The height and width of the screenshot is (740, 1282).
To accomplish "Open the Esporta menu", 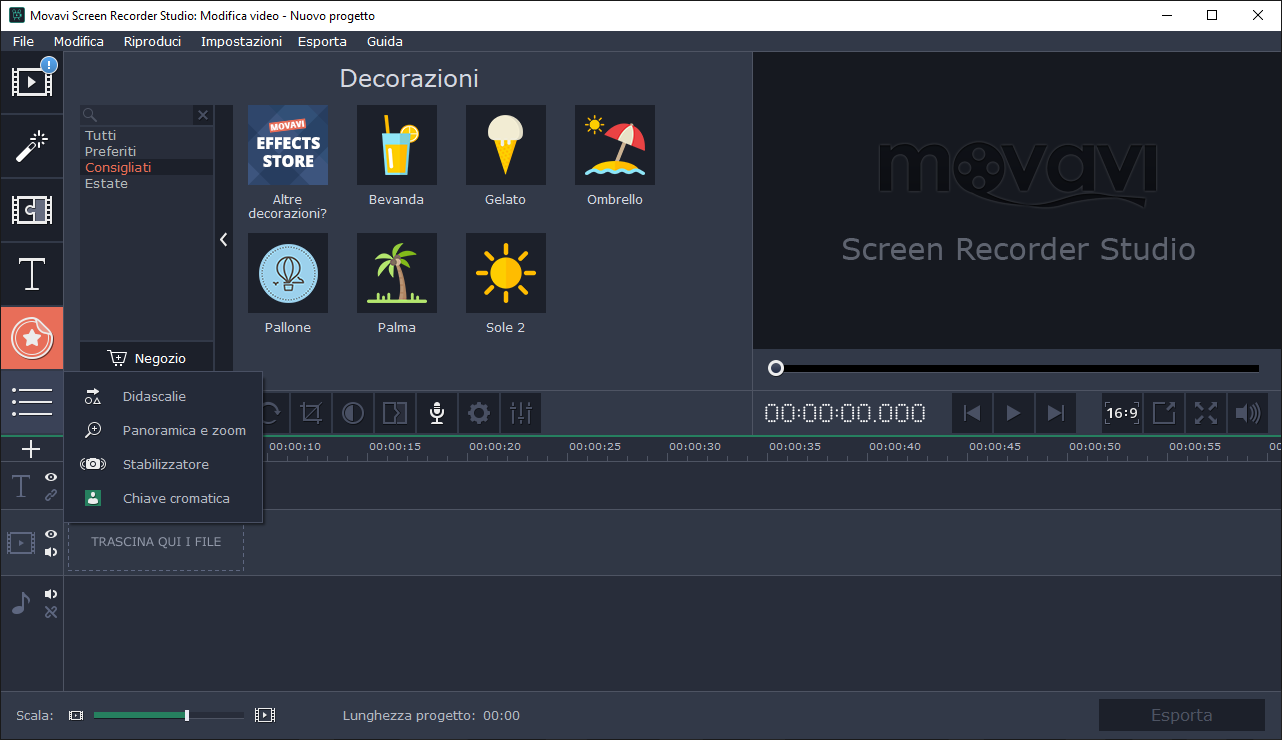I will pyautogui.click(x=322, y=41).
